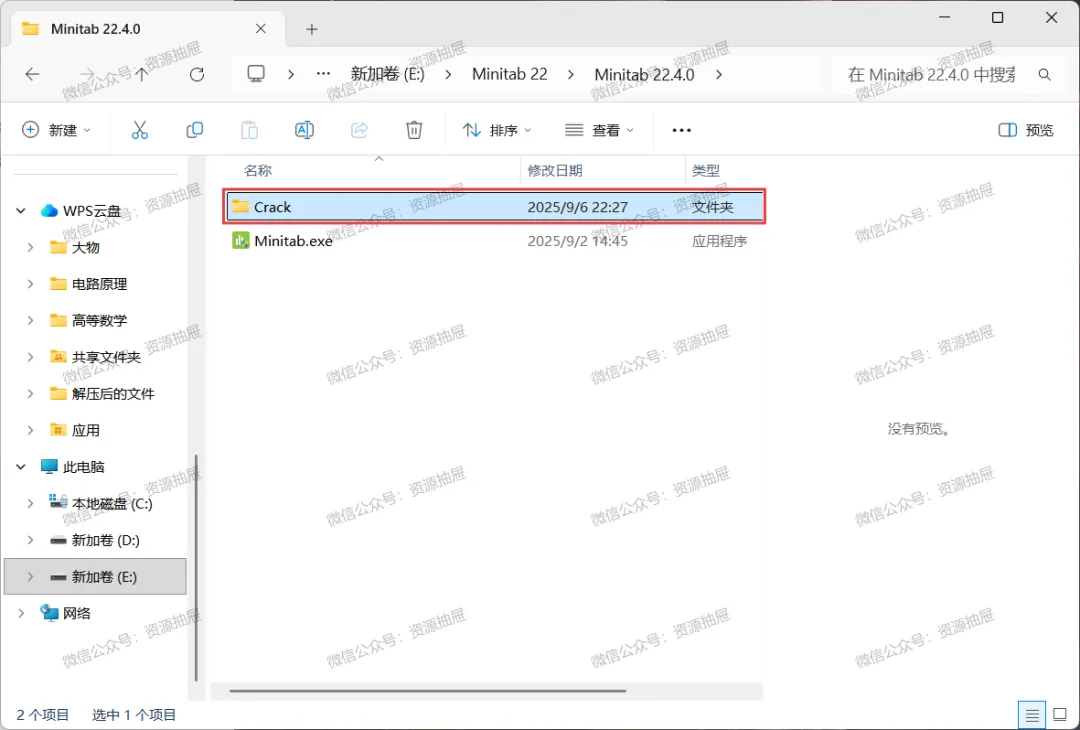Click the Crack folder icon

(240, 207)
